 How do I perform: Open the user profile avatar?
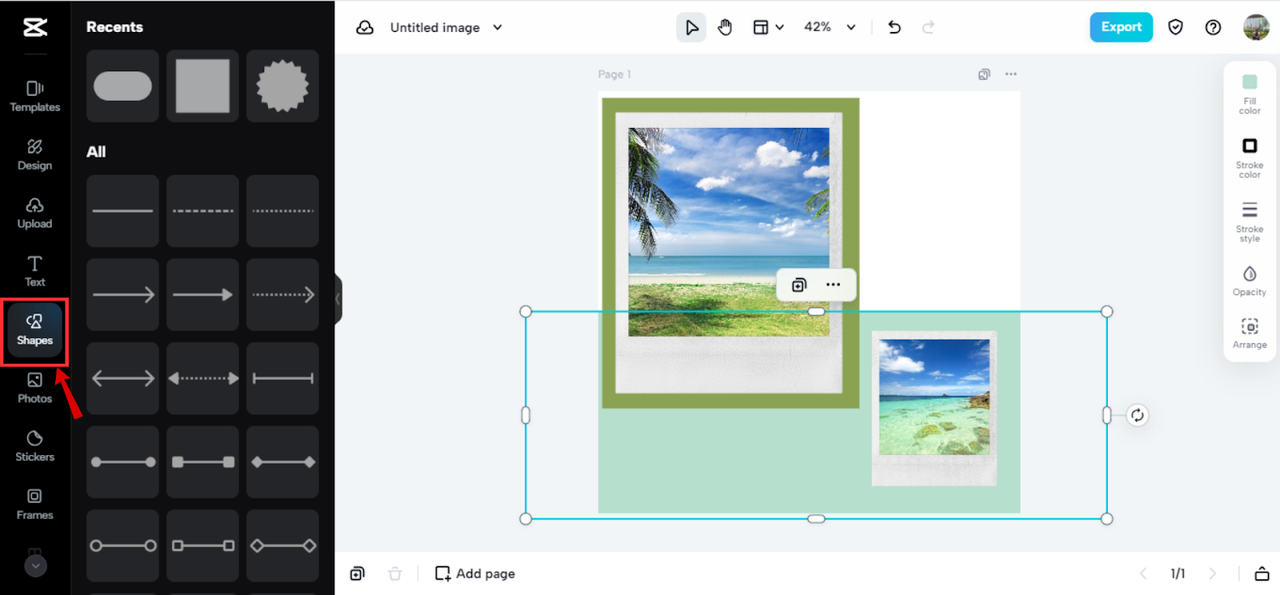point(1256,27)
